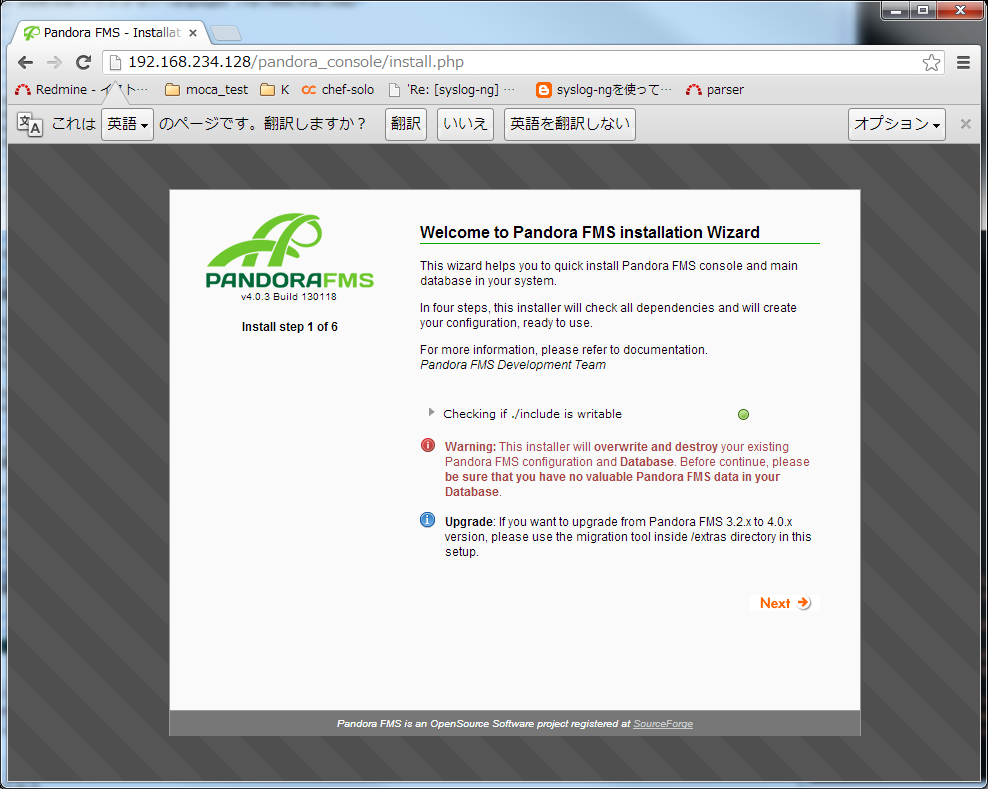Close the translation bar
Viewport: 988px width, 789px height.
[x=965, y=124]
